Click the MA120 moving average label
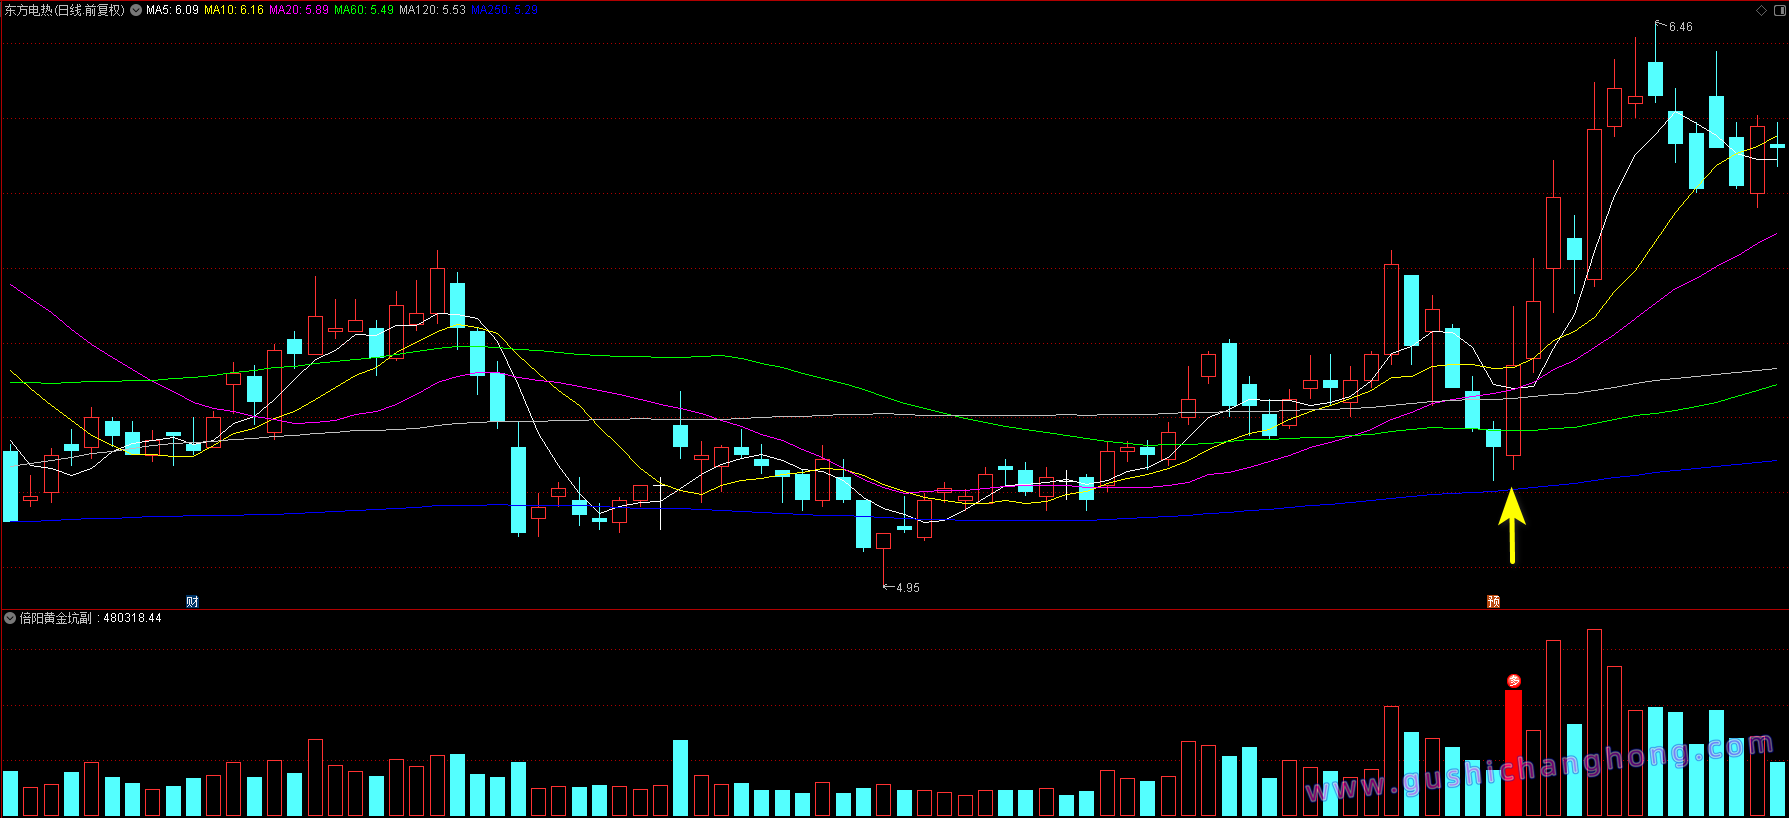Viewport: 1789px width, 818px height. click(432, 10)
